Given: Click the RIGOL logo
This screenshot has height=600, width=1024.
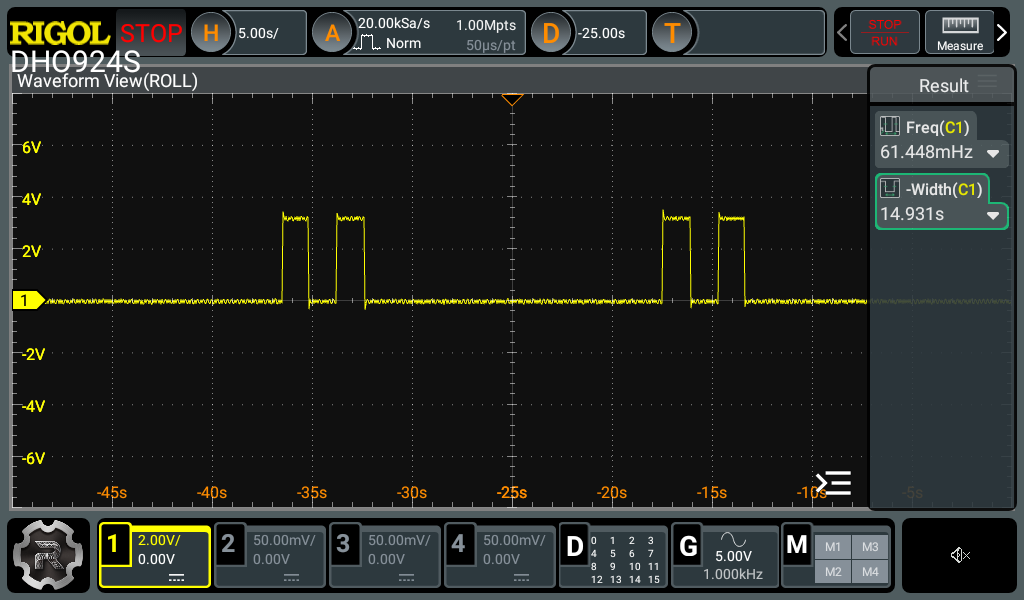Looking at the screenshot, I should click(59, 33).
